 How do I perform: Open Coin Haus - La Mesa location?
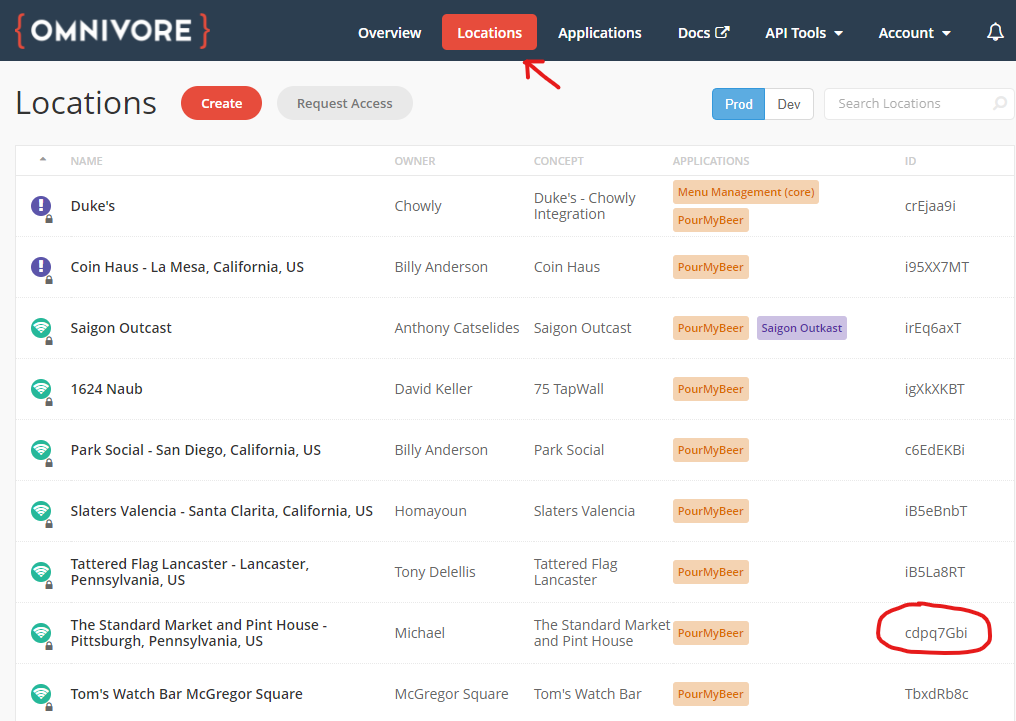point(187,267)
